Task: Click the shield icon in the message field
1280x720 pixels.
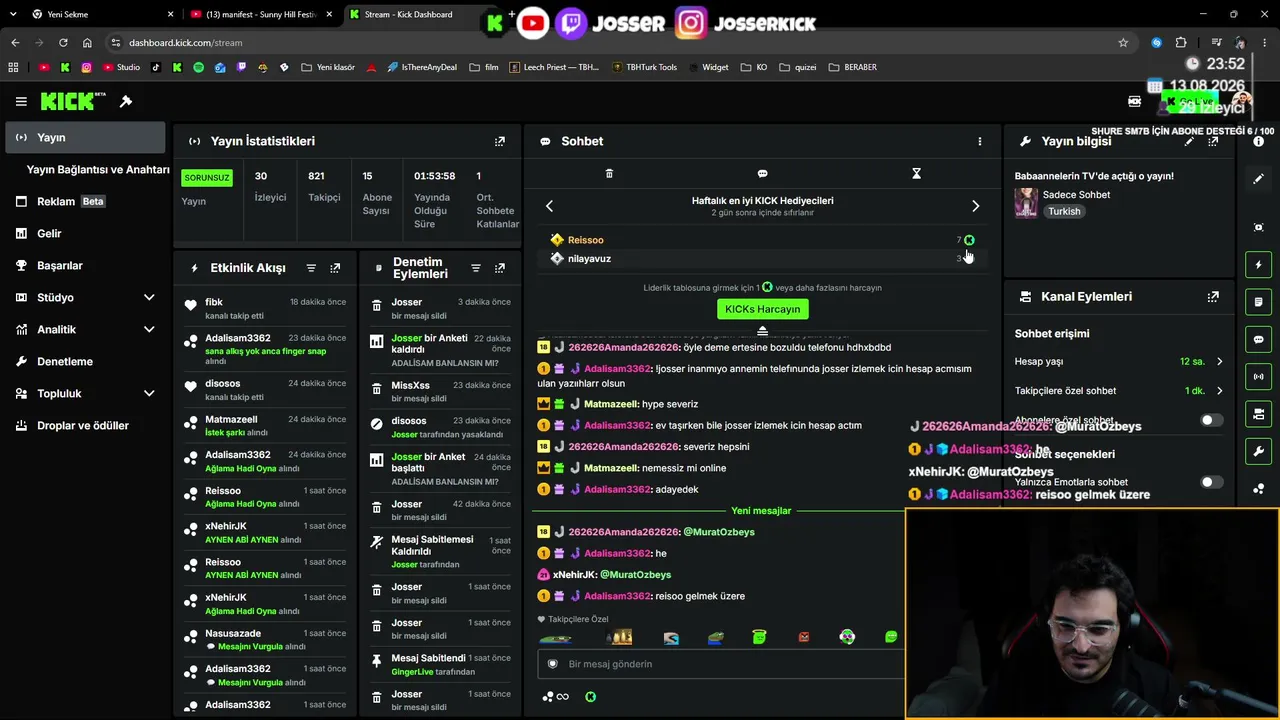Action: pos(552,664)
